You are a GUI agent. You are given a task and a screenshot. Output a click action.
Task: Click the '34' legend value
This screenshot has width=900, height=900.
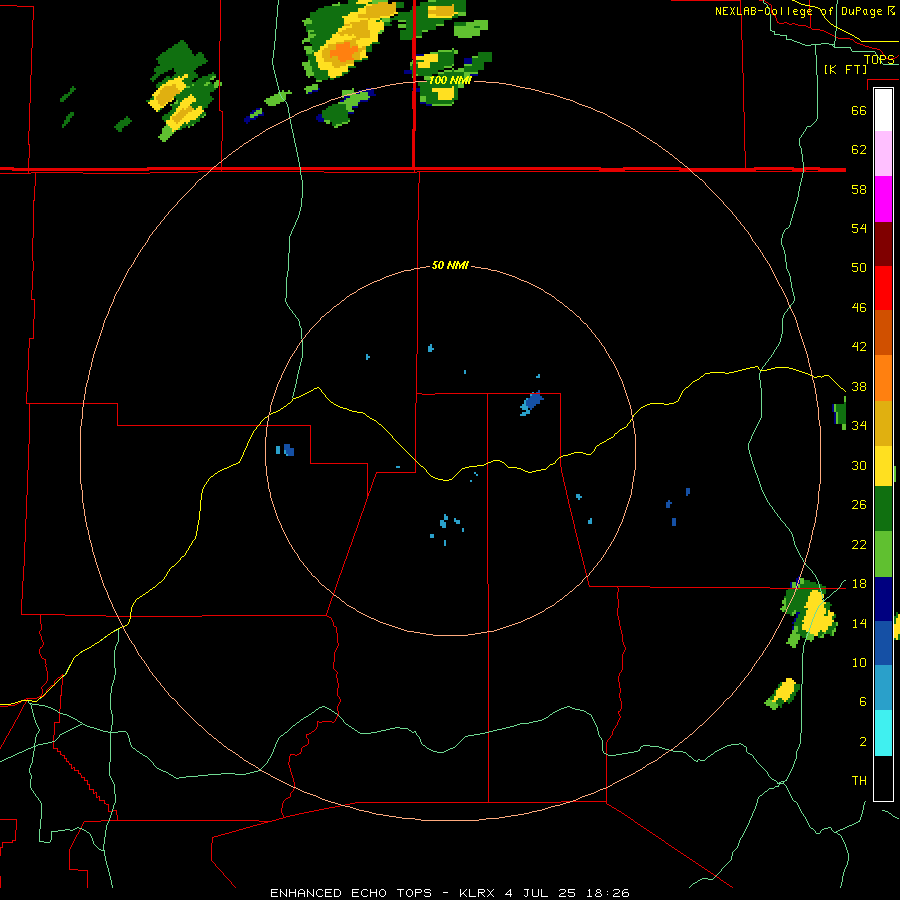(x=859, y=426)
